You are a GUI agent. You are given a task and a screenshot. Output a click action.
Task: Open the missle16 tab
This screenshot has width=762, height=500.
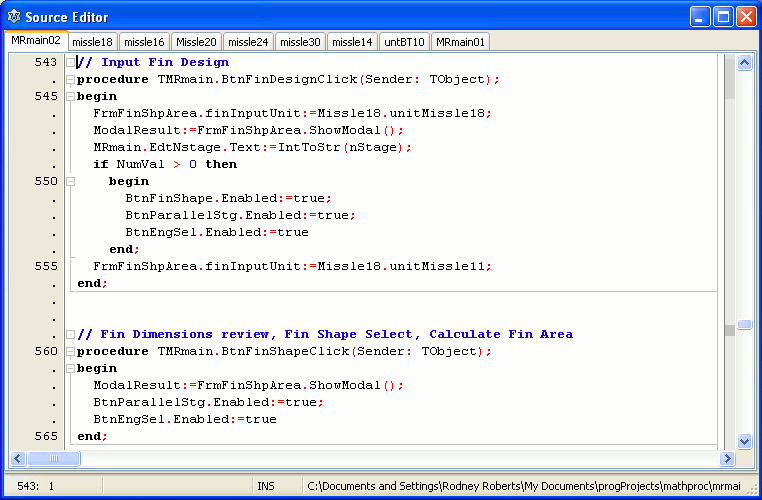(x=144, y=41)
